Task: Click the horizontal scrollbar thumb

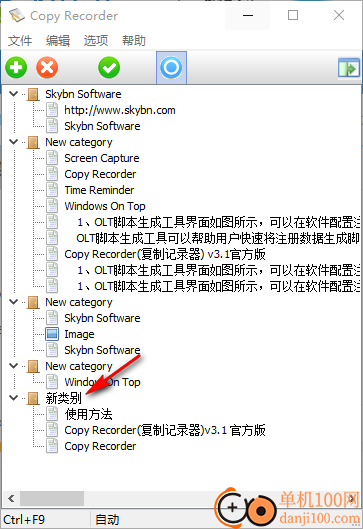Action: click(x=52, y=498)
